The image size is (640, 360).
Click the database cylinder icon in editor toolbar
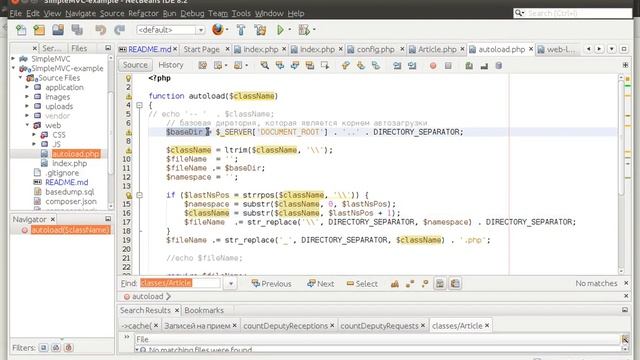point(498,65)
